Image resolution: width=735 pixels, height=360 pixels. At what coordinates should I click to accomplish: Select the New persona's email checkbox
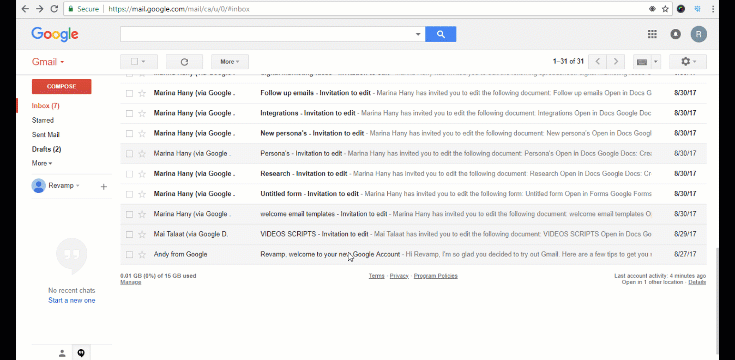[x=129, y=134]
